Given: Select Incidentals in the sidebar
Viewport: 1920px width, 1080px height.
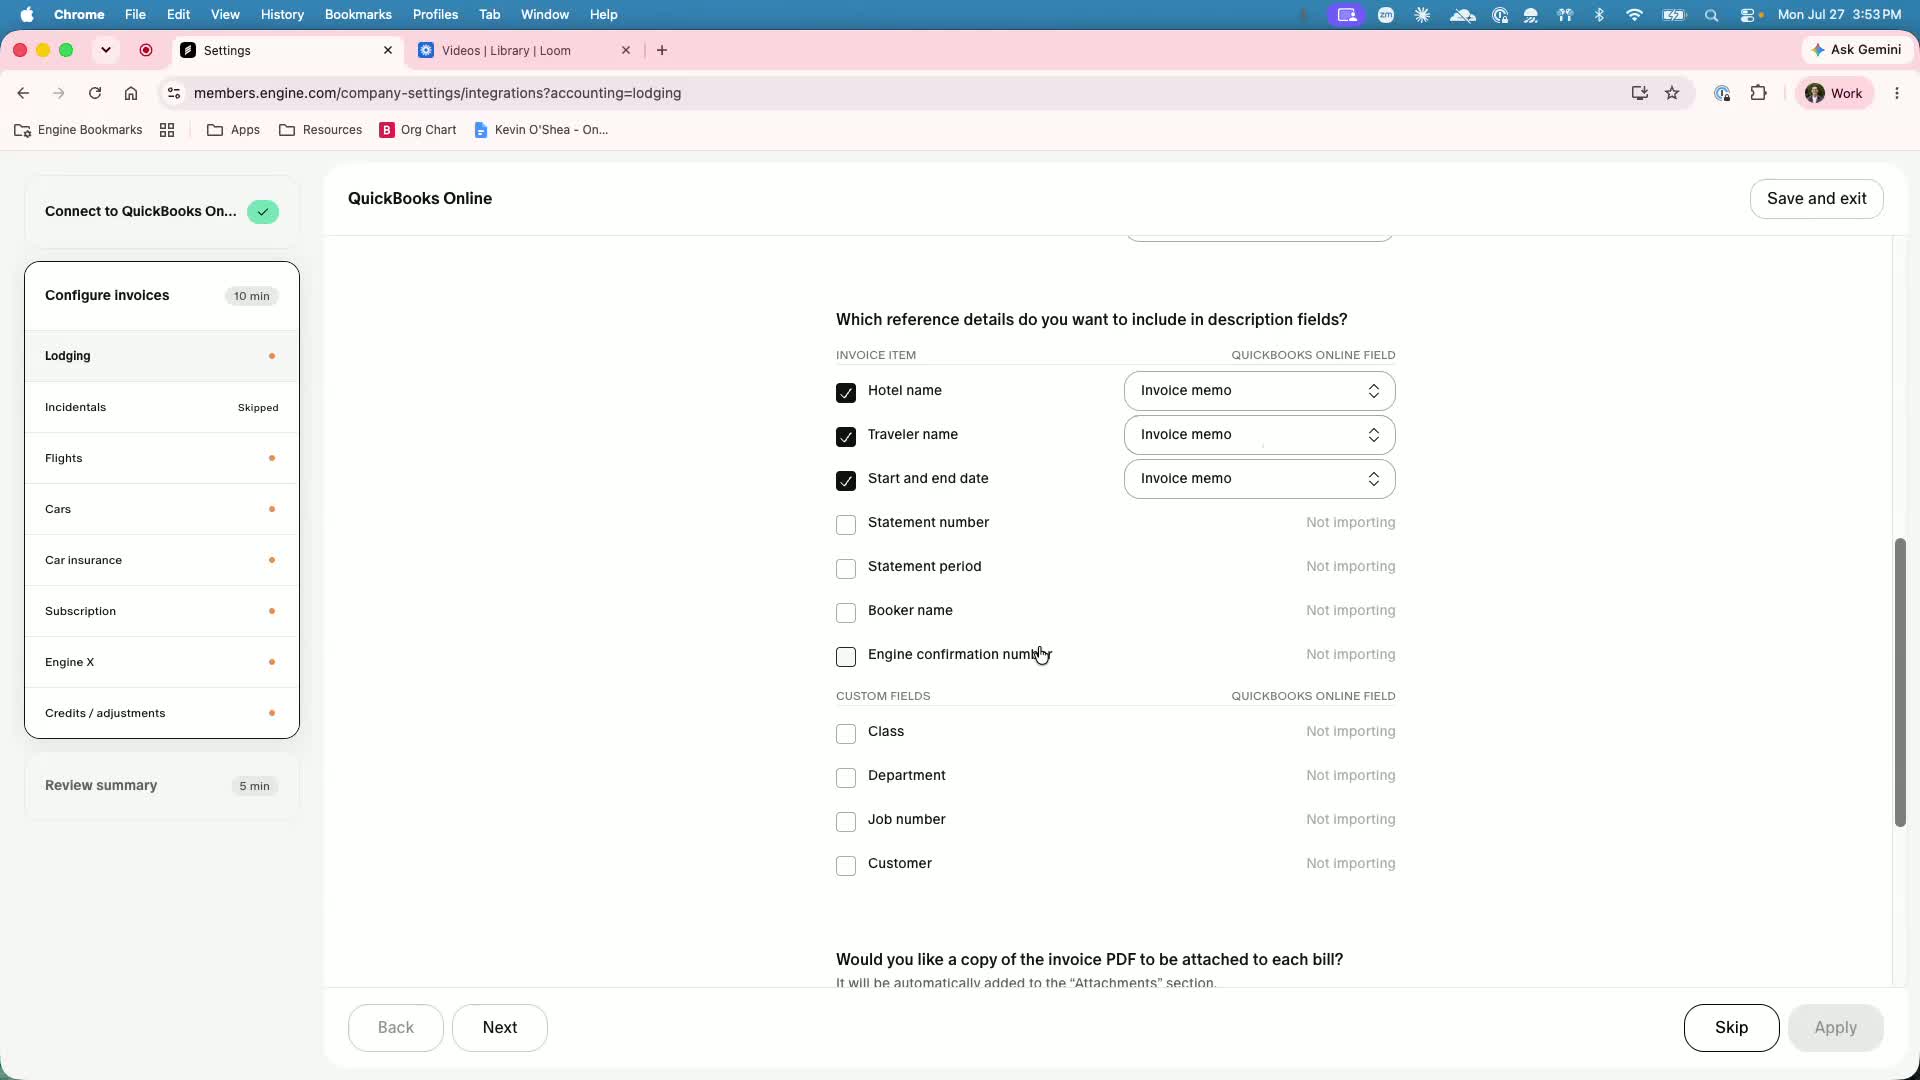Looking at the screenshot, I should coord(162,407).
